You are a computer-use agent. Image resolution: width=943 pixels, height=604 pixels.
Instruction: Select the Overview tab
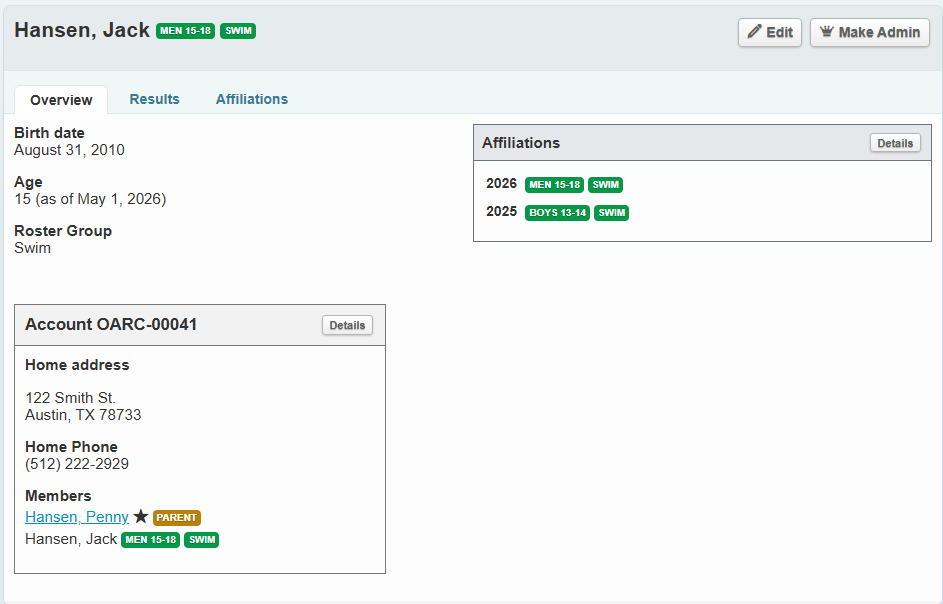60,99
